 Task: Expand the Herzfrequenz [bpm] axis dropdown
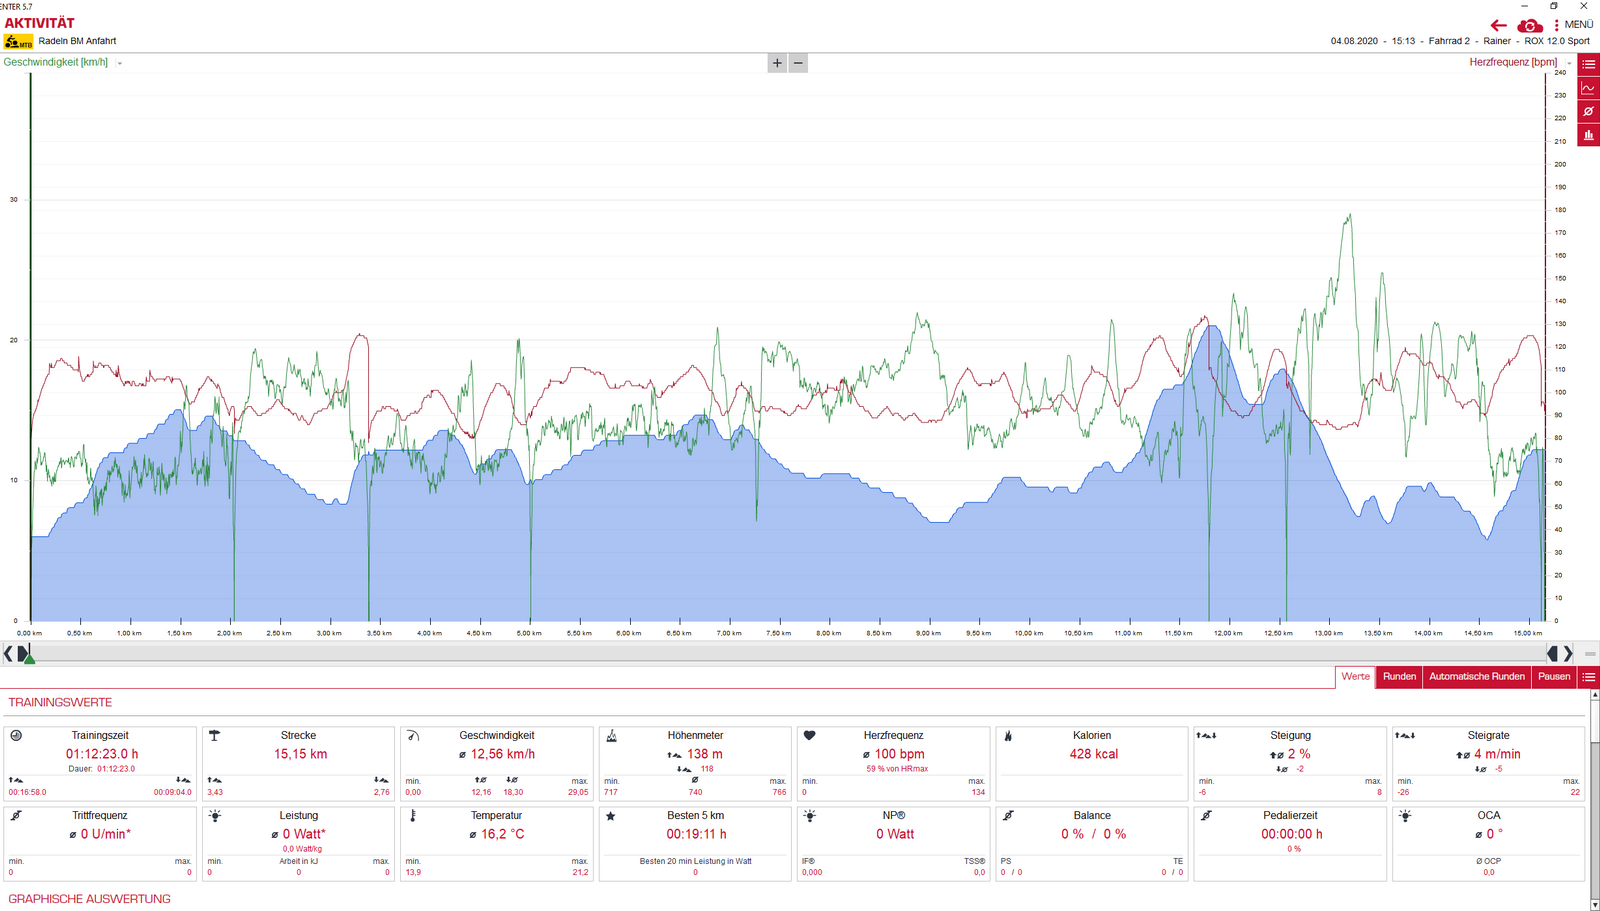(1568, 63)
